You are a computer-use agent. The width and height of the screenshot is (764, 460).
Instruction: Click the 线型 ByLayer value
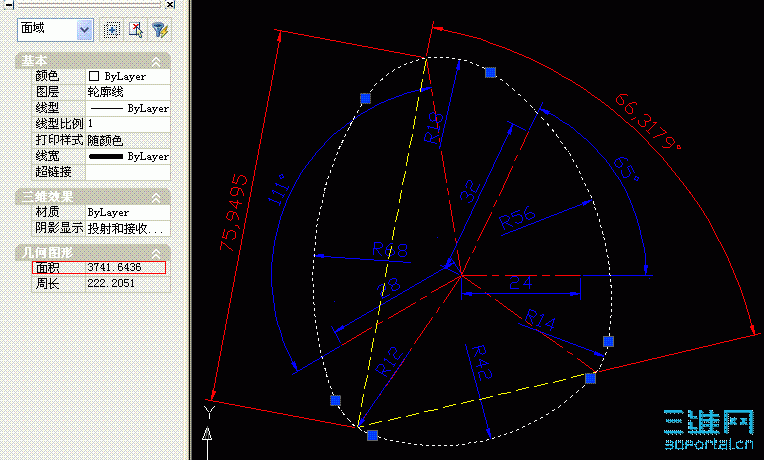click(x=128, y=108)
